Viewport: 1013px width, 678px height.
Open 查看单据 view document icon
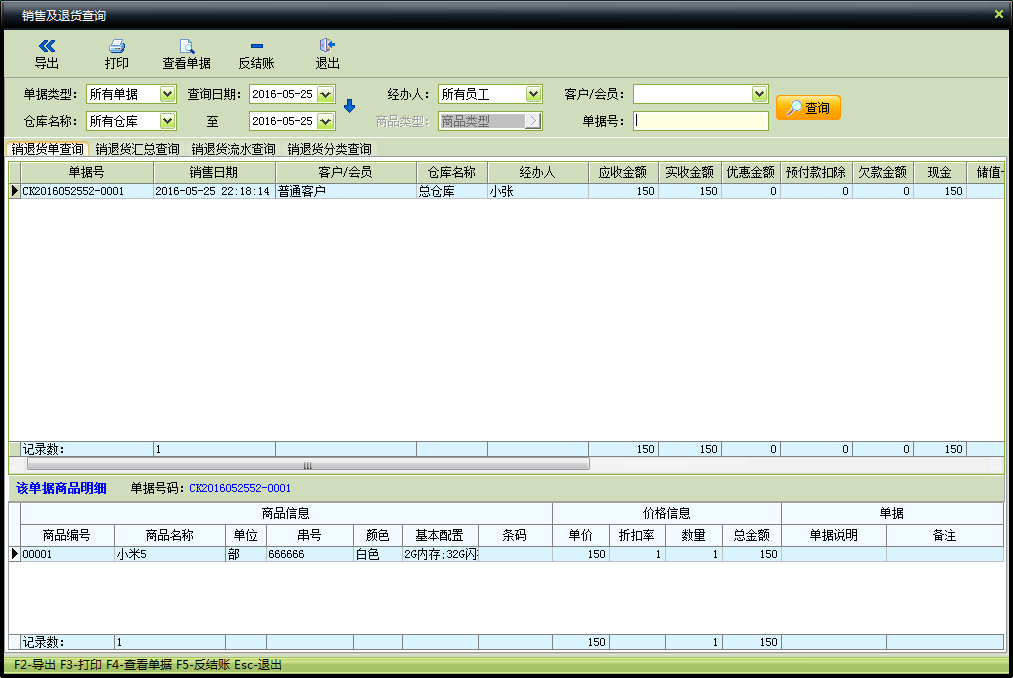coord(186,46)
